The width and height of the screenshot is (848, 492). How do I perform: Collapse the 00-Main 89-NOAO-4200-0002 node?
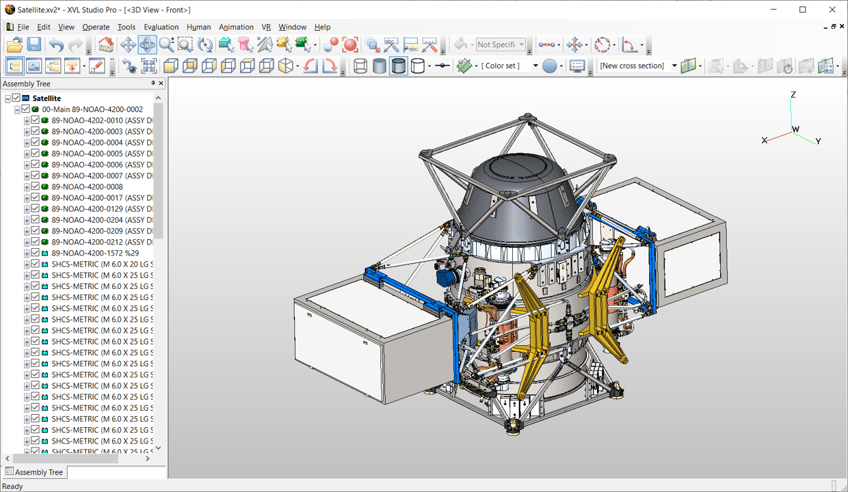(17, 110)
